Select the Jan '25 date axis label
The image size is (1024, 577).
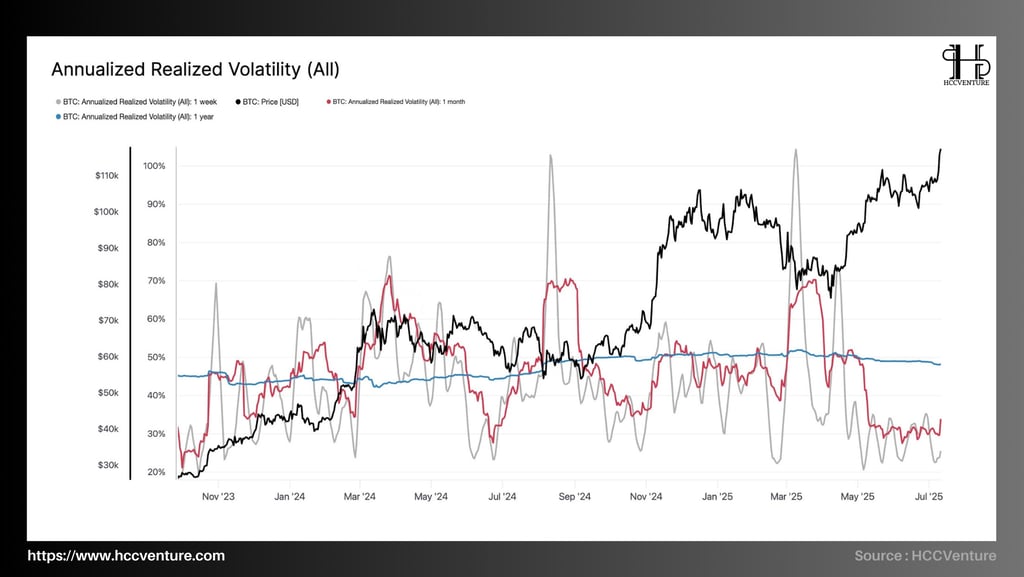[717, 497]
